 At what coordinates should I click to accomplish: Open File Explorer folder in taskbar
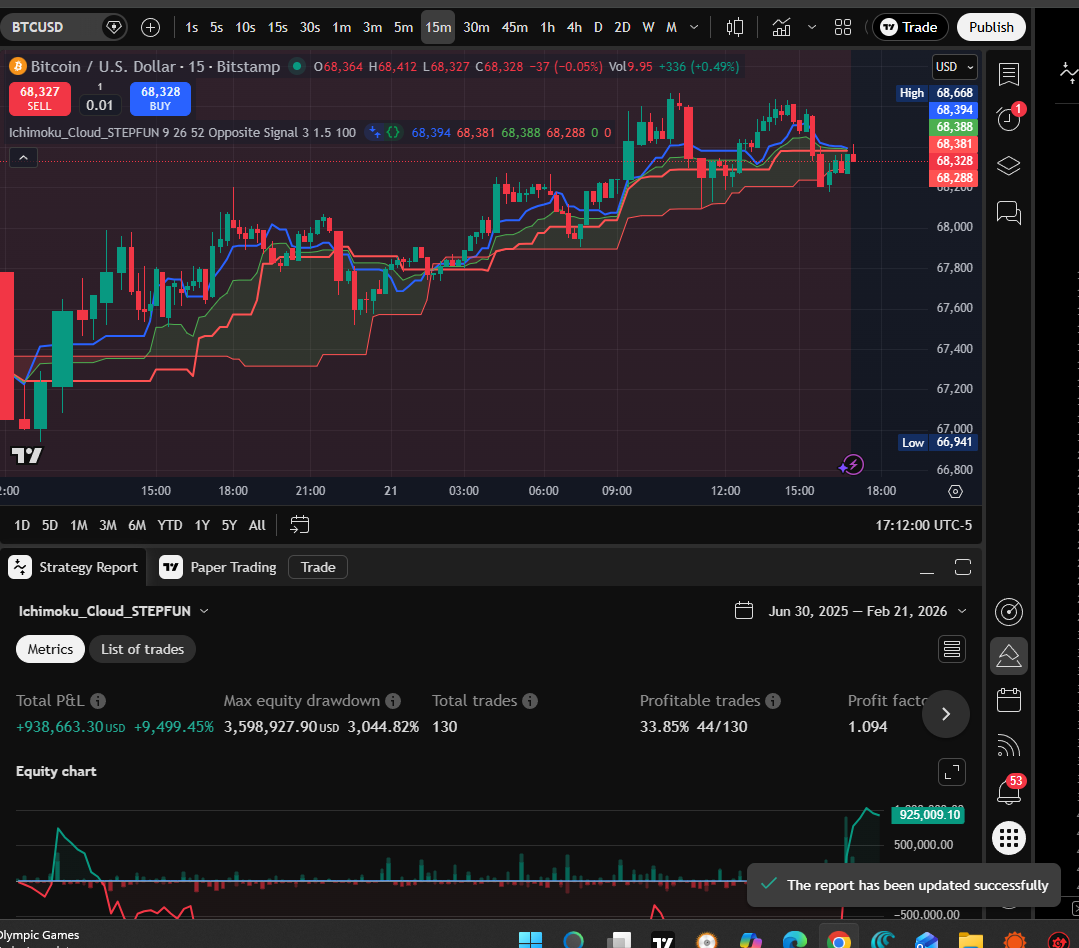pyautogui.click(x=970, y=940)
